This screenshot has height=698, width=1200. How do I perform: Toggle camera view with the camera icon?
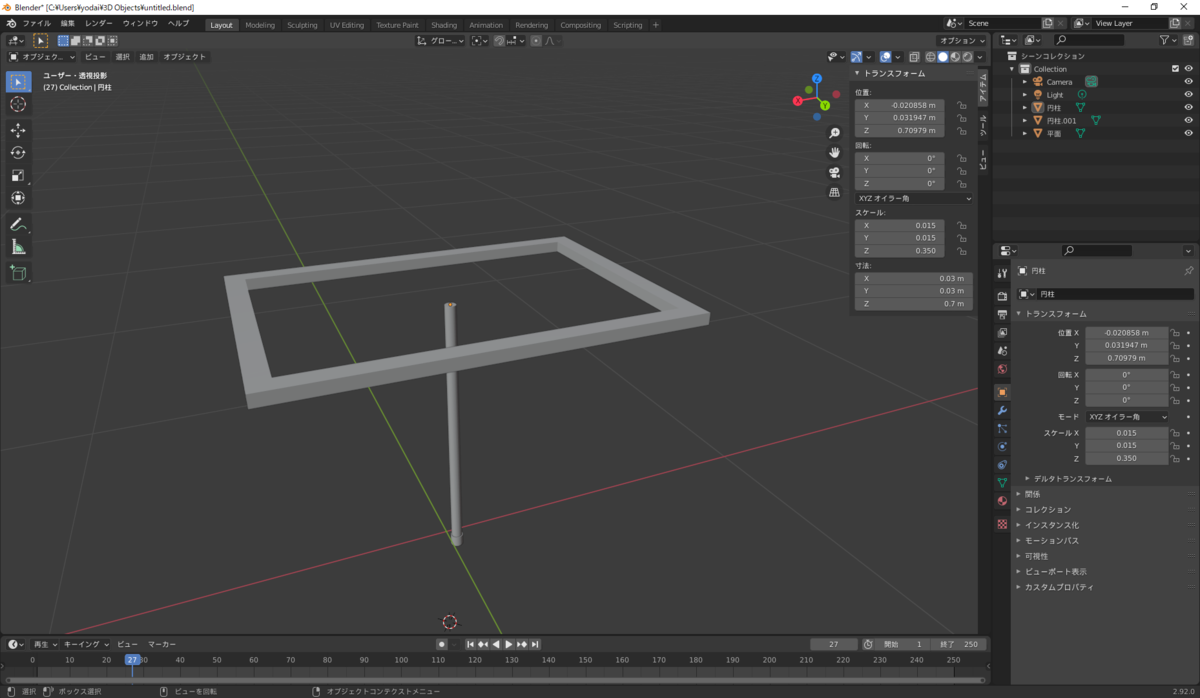click(x=834, y=172)
